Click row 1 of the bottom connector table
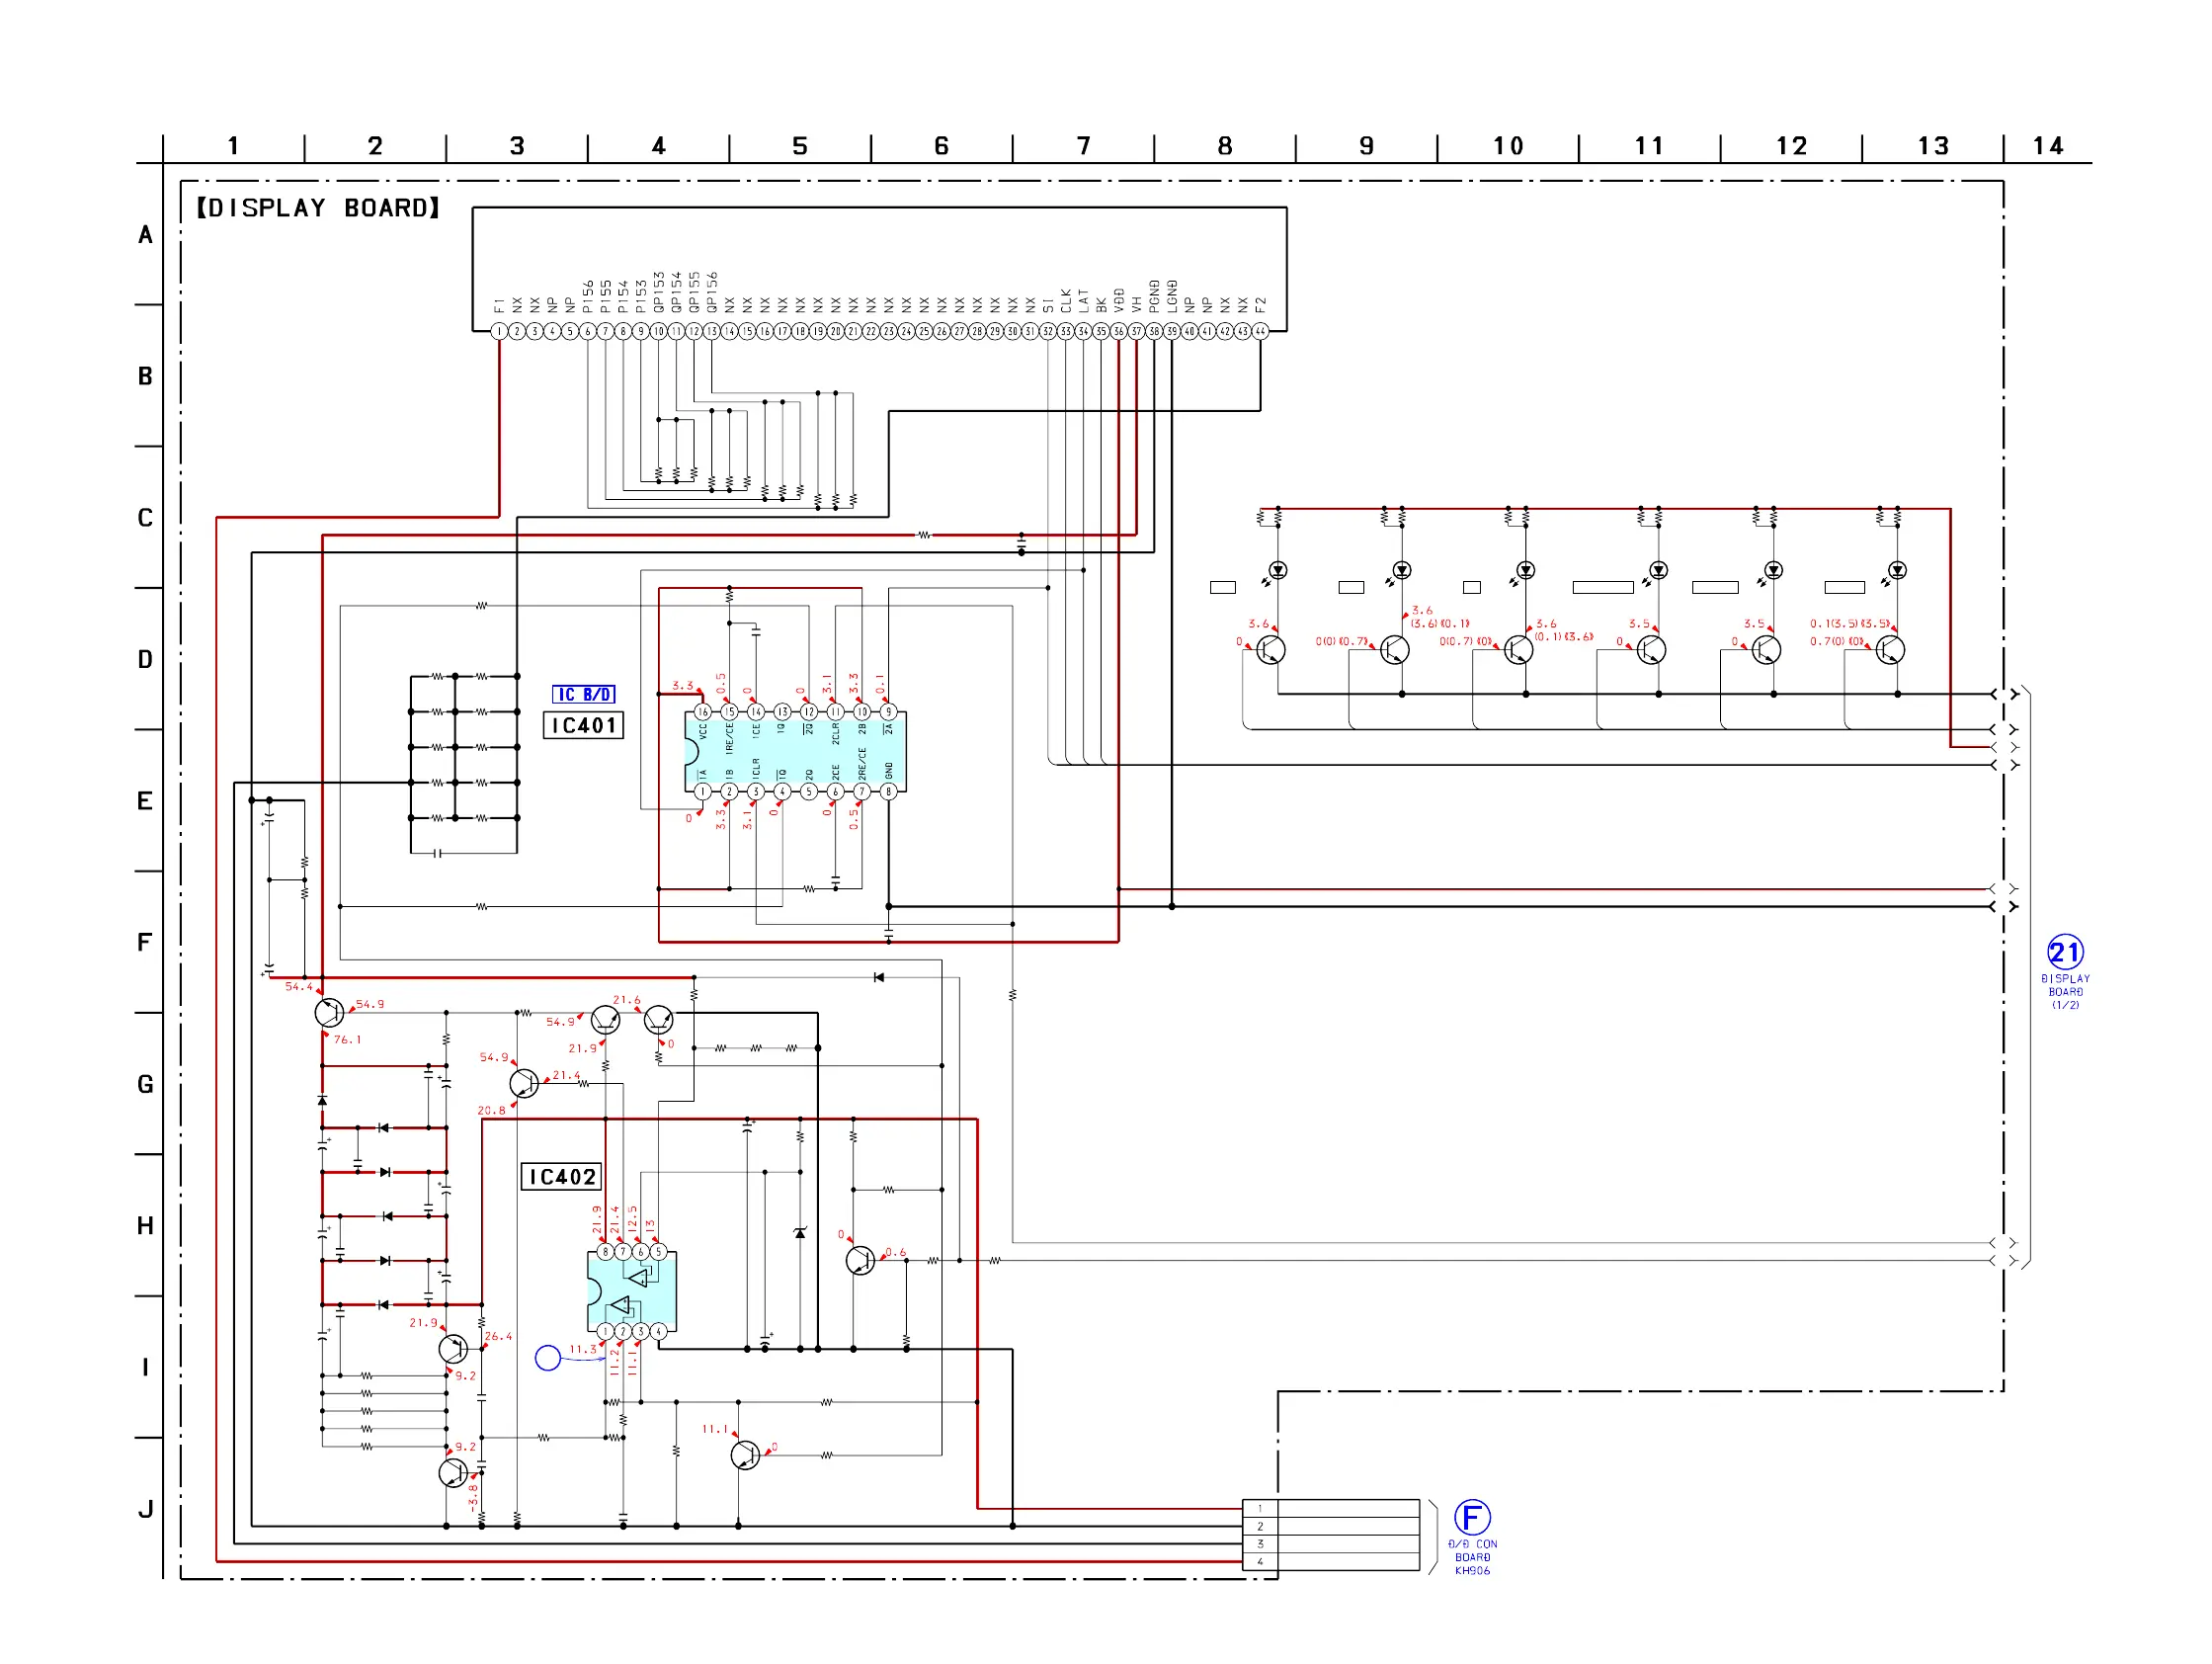 1330,1508
